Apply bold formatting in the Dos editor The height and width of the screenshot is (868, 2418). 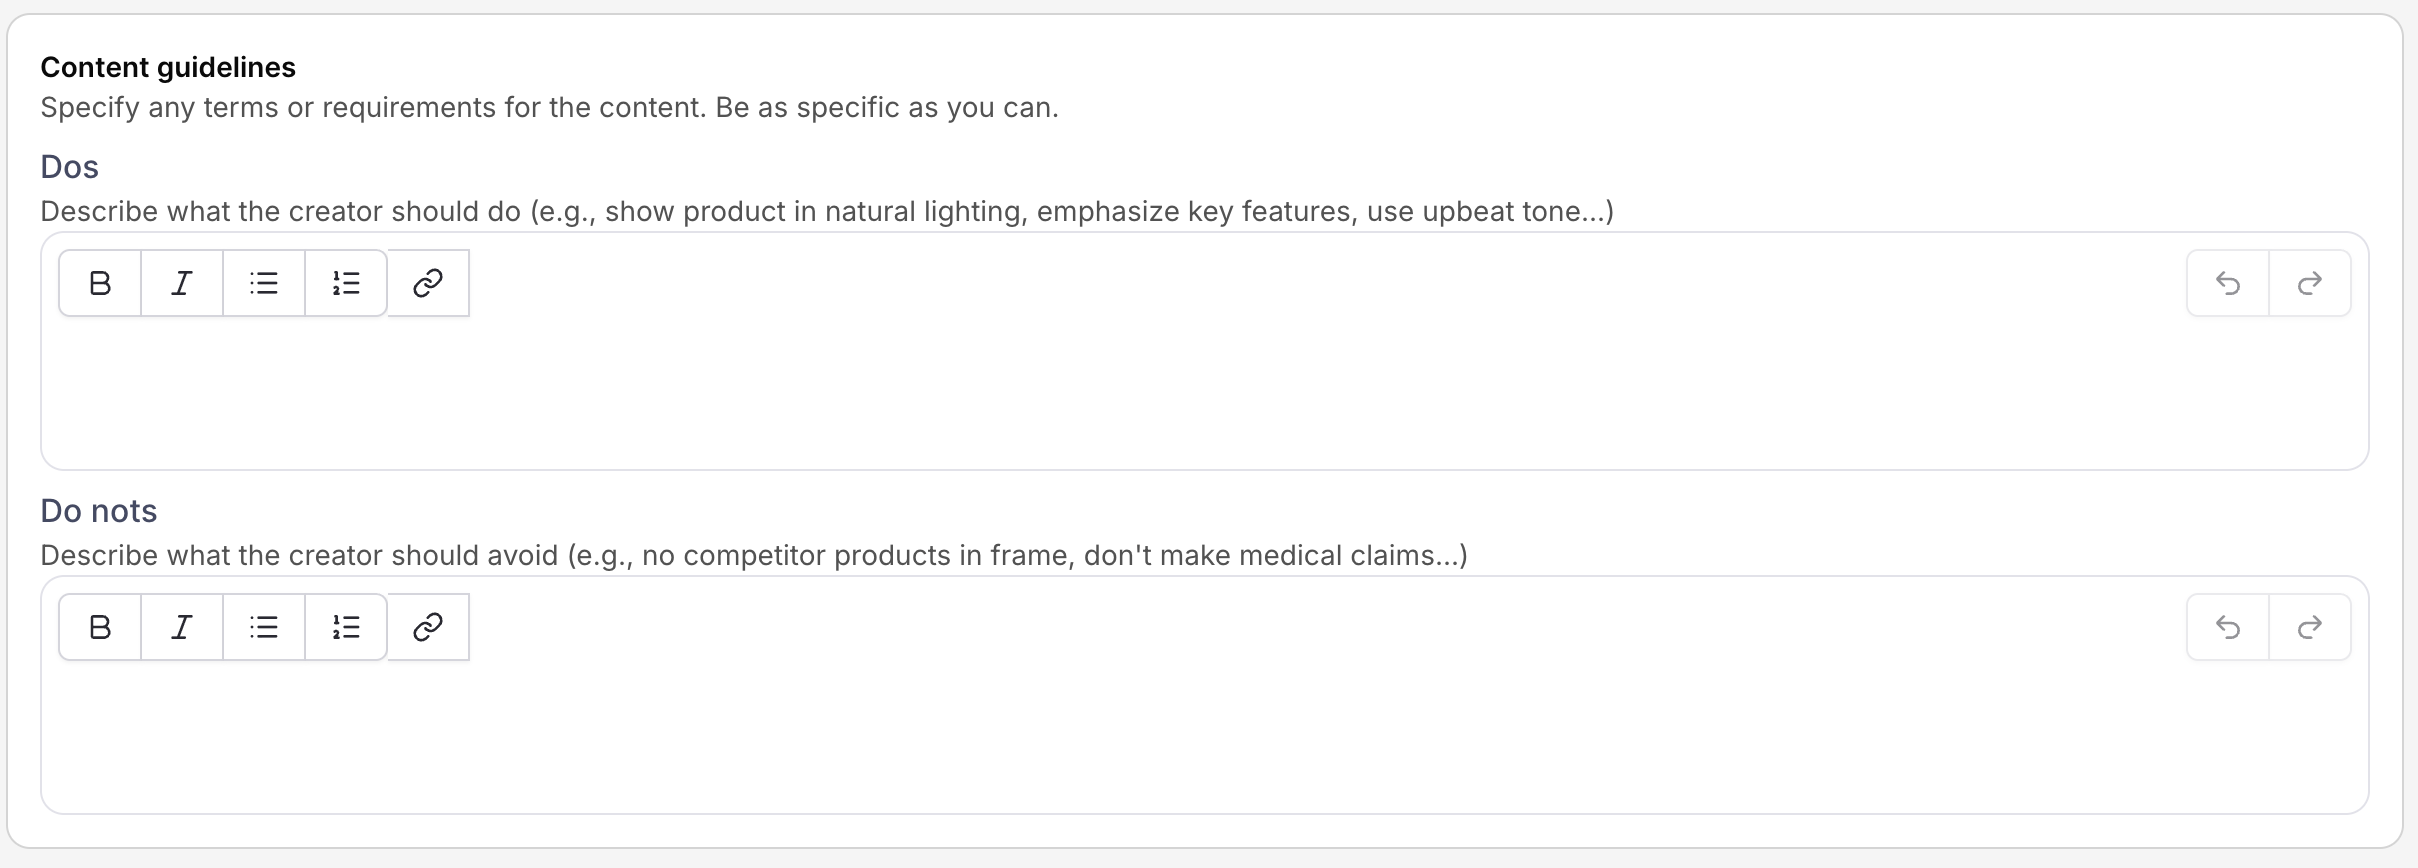(100, 283)
